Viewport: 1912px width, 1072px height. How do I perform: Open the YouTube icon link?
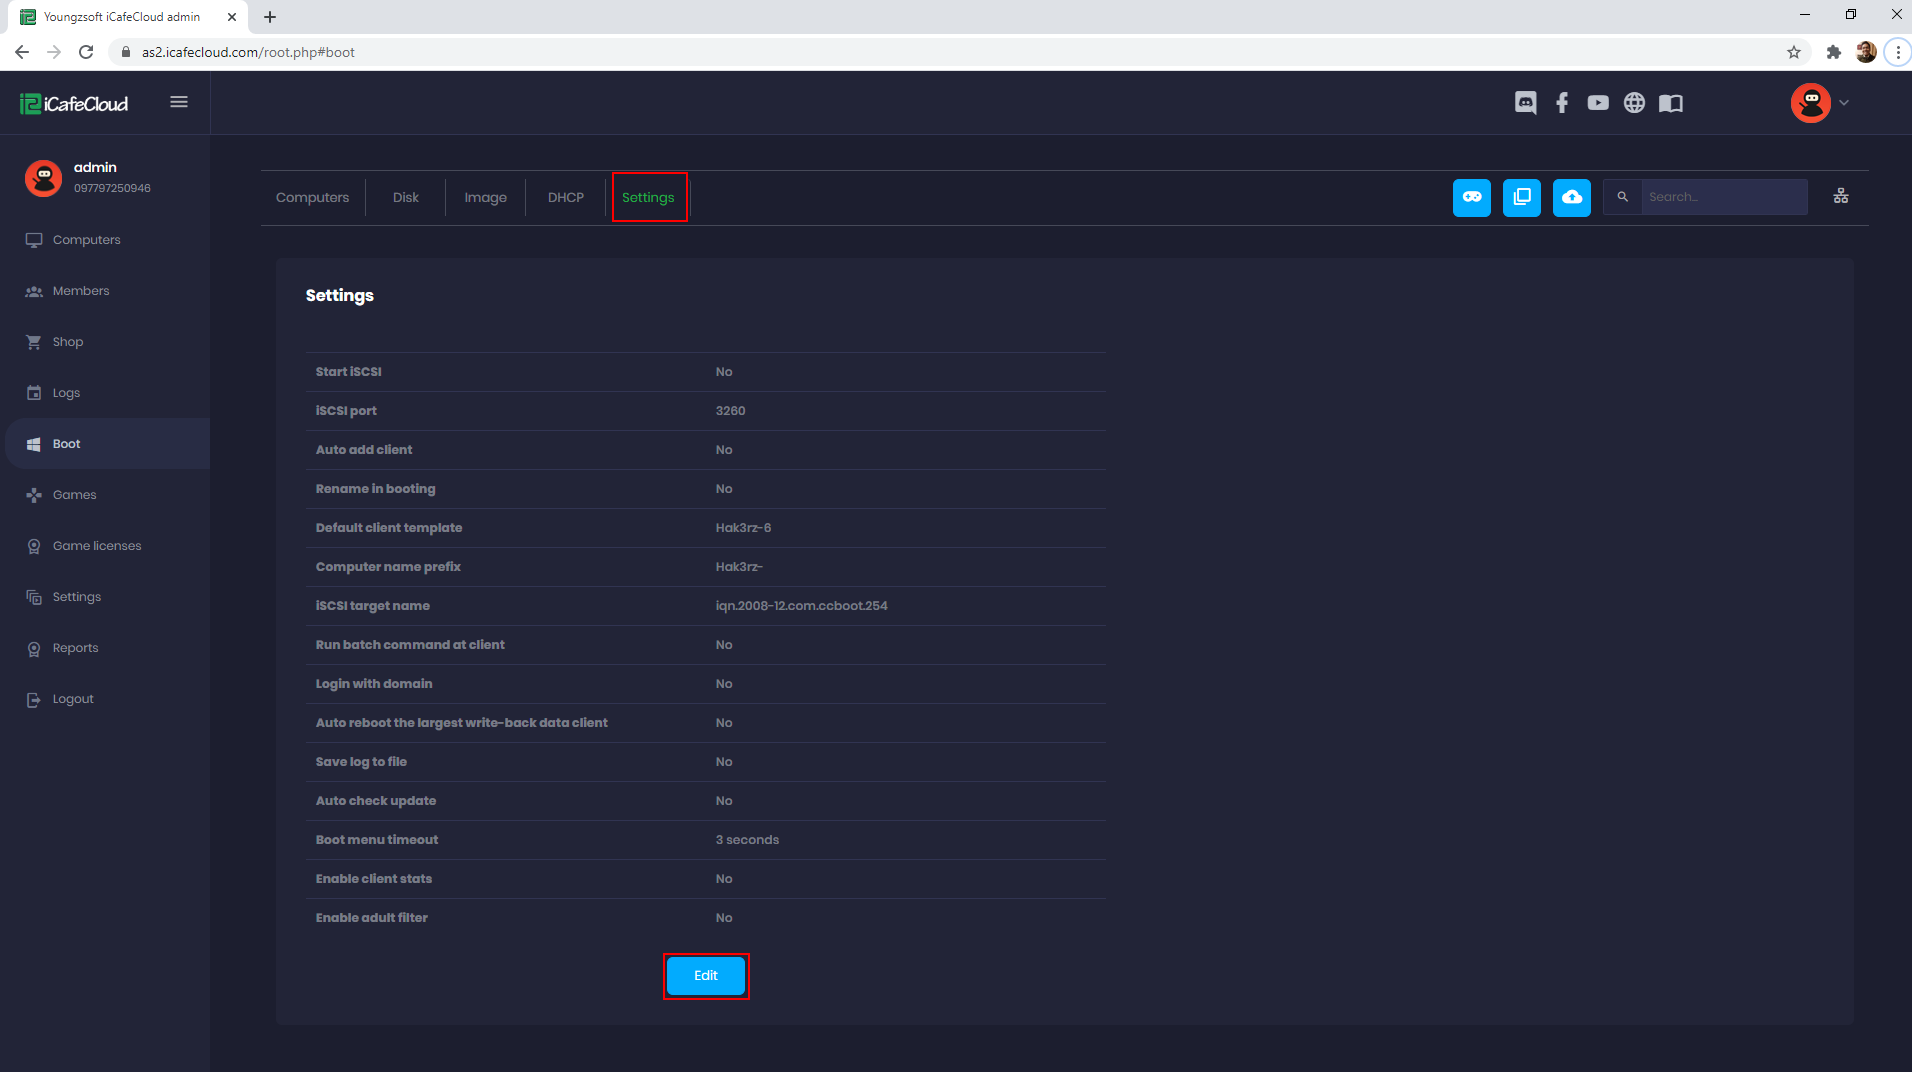[1598, 103]
